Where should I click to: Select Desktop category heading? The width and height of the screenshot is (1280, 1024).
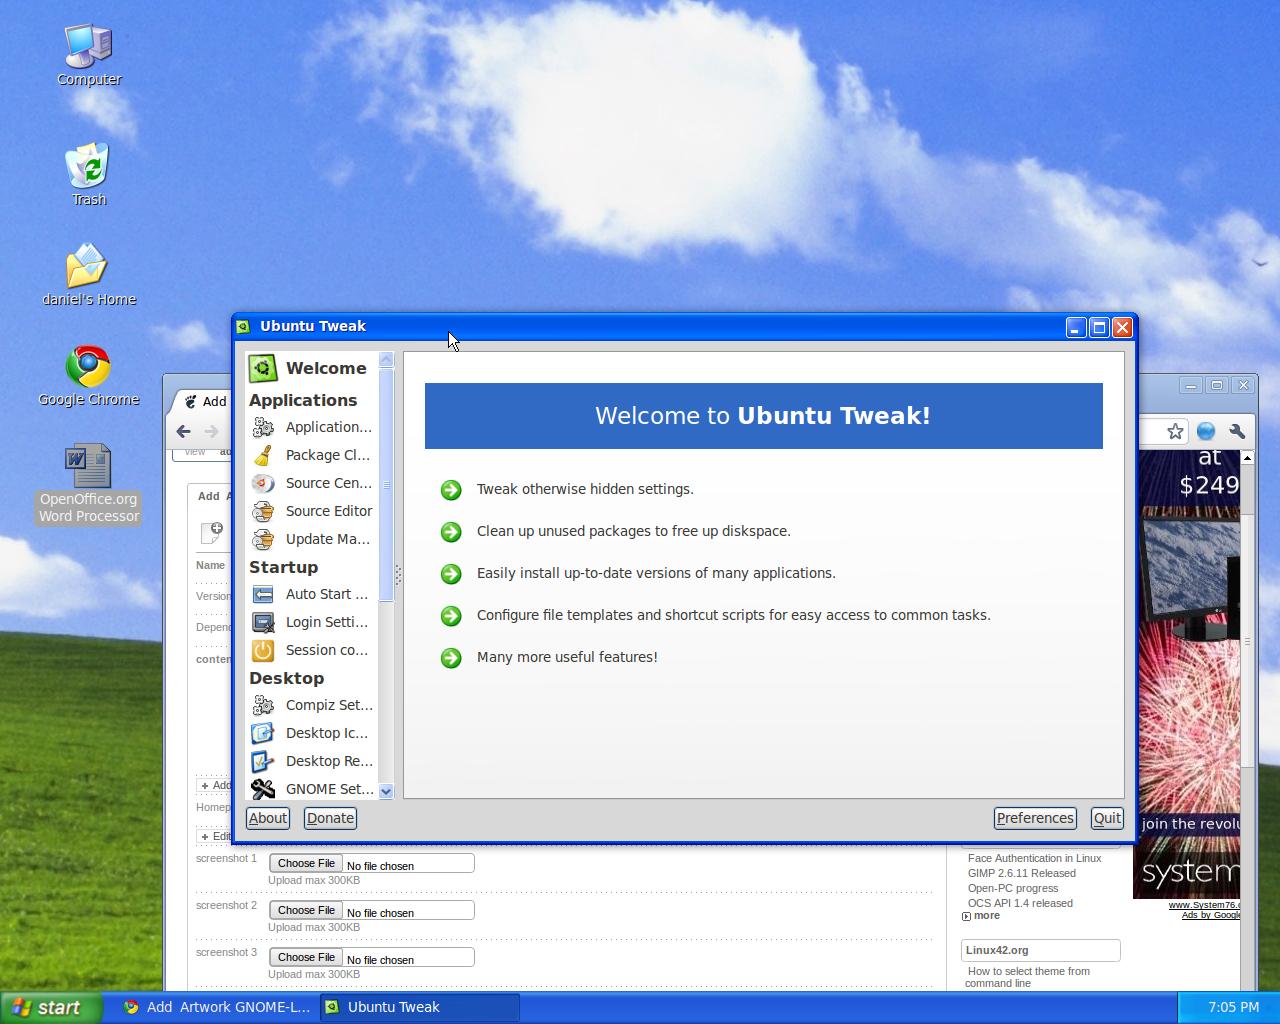coord(286,678)
